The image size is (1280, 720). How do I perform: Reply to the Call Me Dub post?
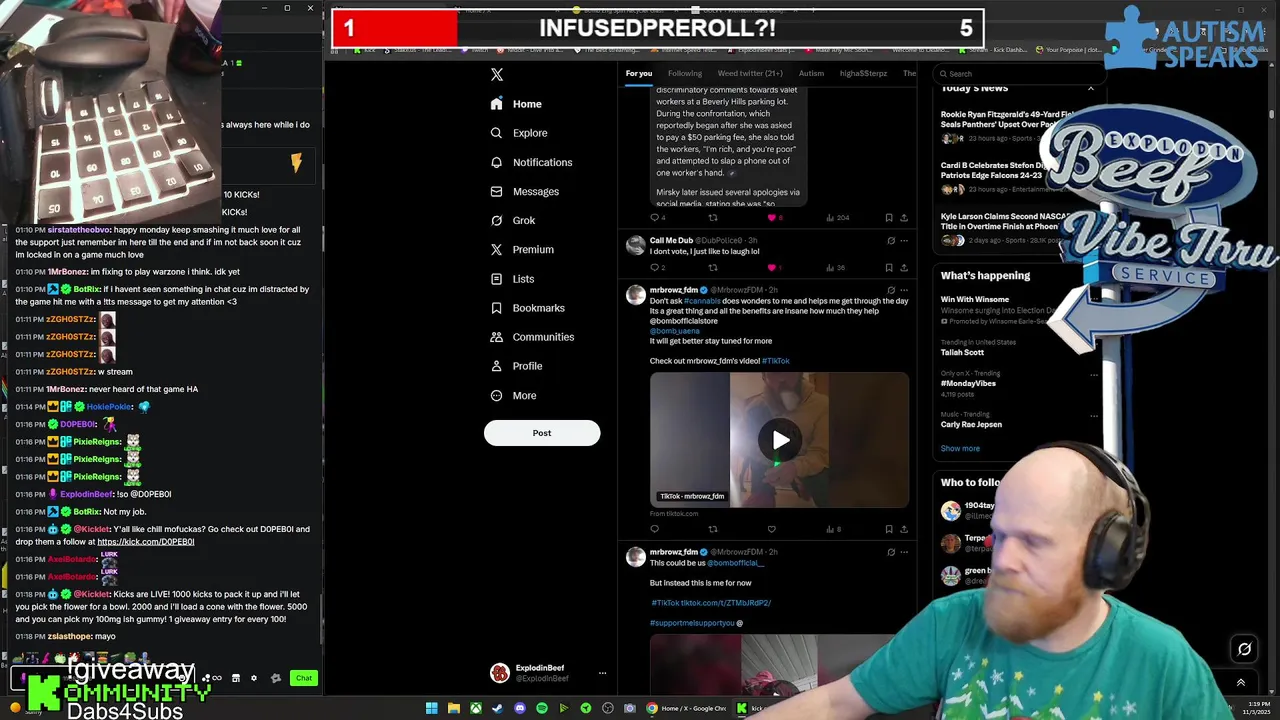click(x=655, y=267)
